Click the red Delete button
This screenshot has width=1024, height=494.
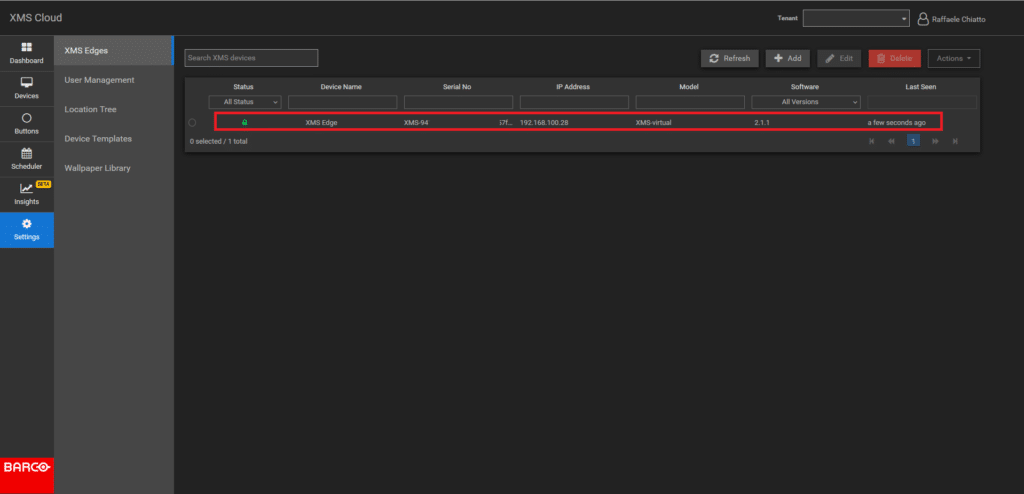pyautogui.click(x=895, y=58)
